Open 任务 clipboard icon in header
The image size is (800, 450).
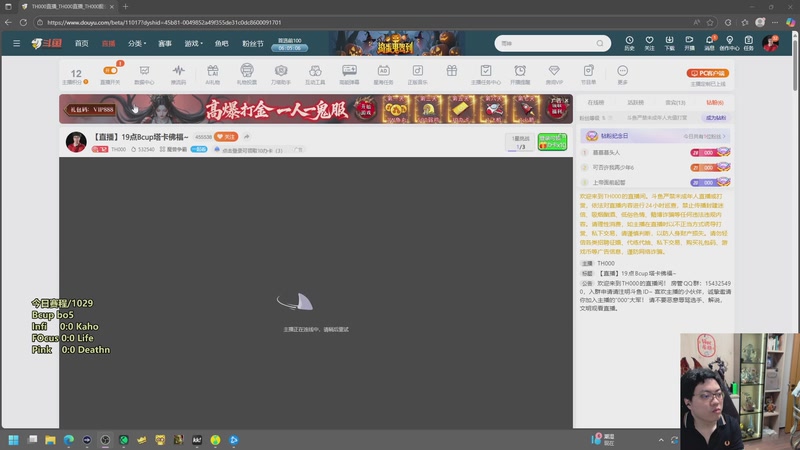click(748, 43)
